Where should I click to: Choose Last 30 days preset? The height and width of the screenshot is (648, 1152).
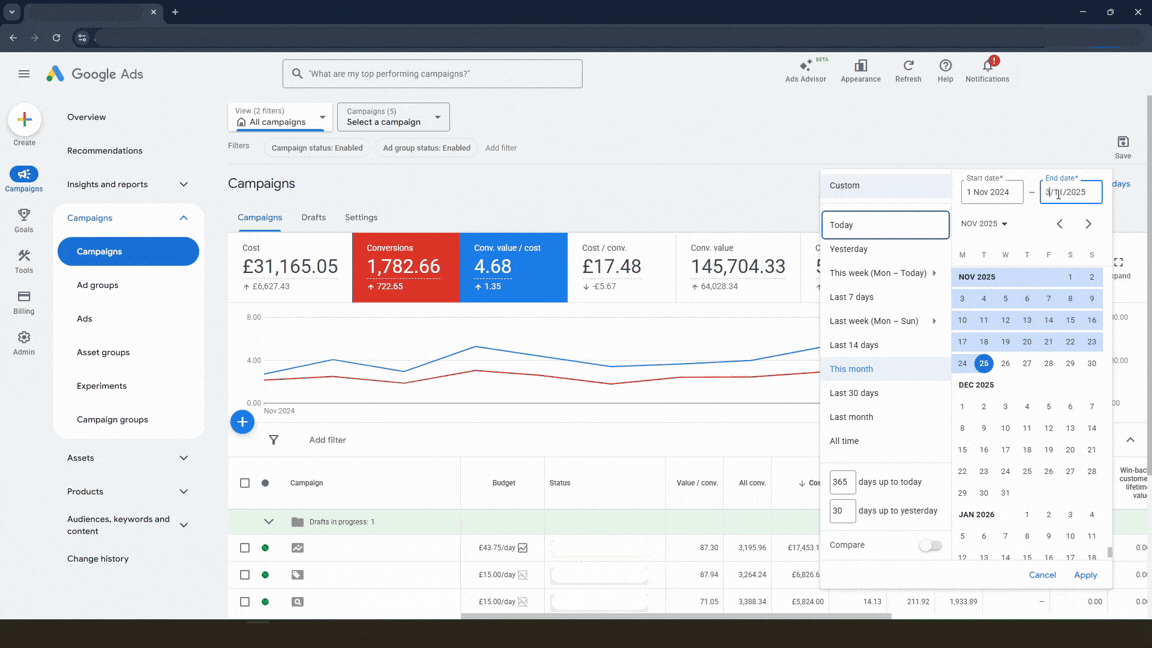[x=853, y=393]
